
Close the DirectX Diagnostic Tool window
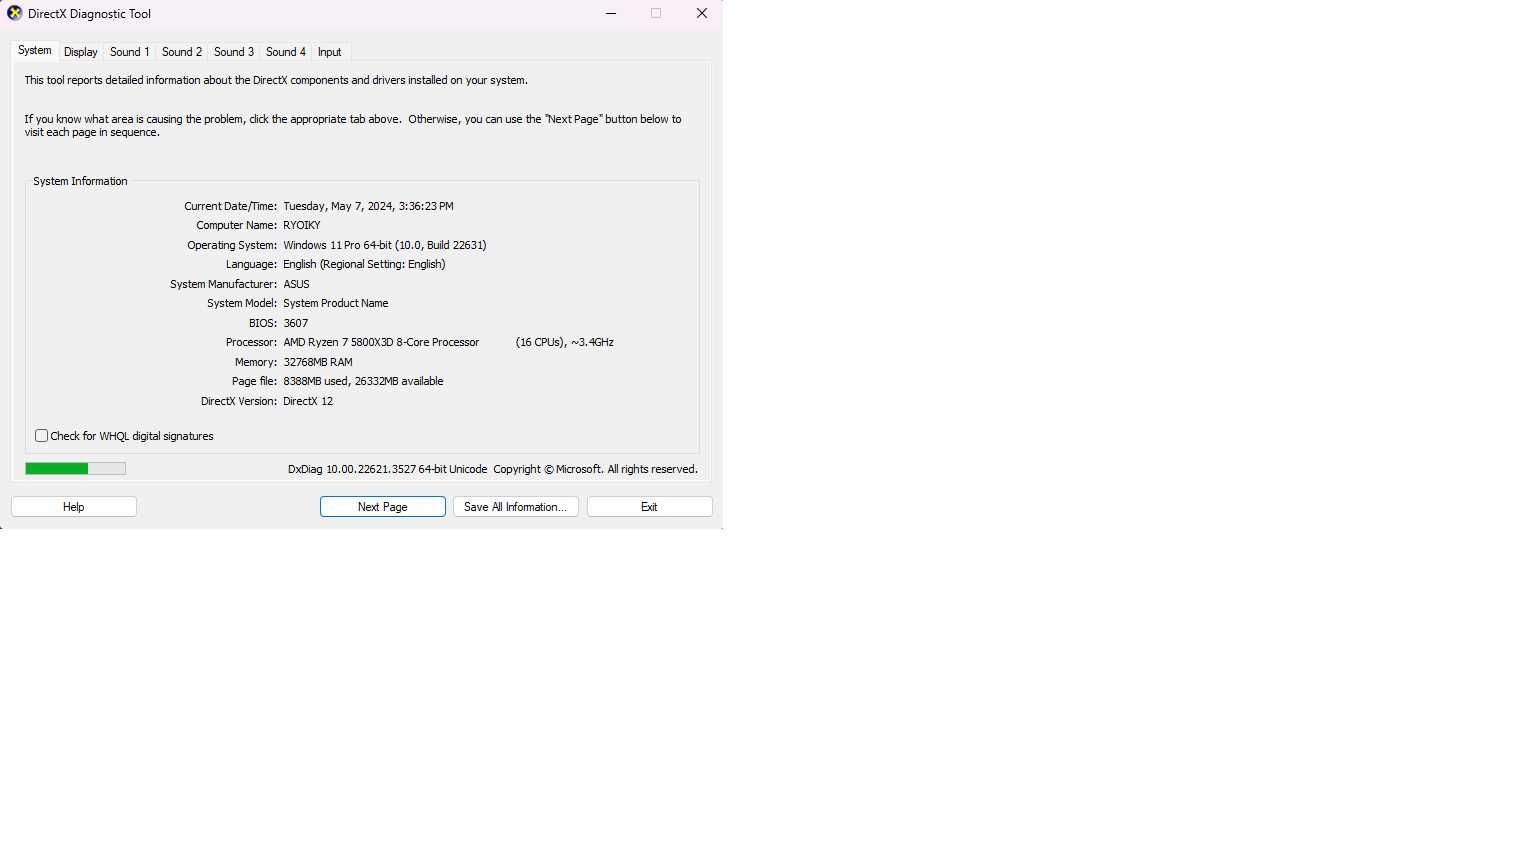pyautogui.click(x=702, y=14)
